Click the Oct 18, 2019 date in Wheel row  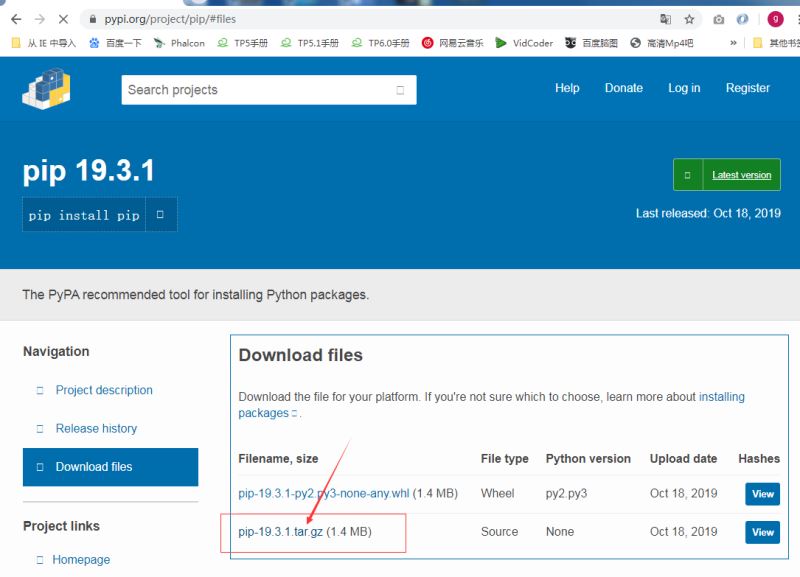tap(683, 493)
